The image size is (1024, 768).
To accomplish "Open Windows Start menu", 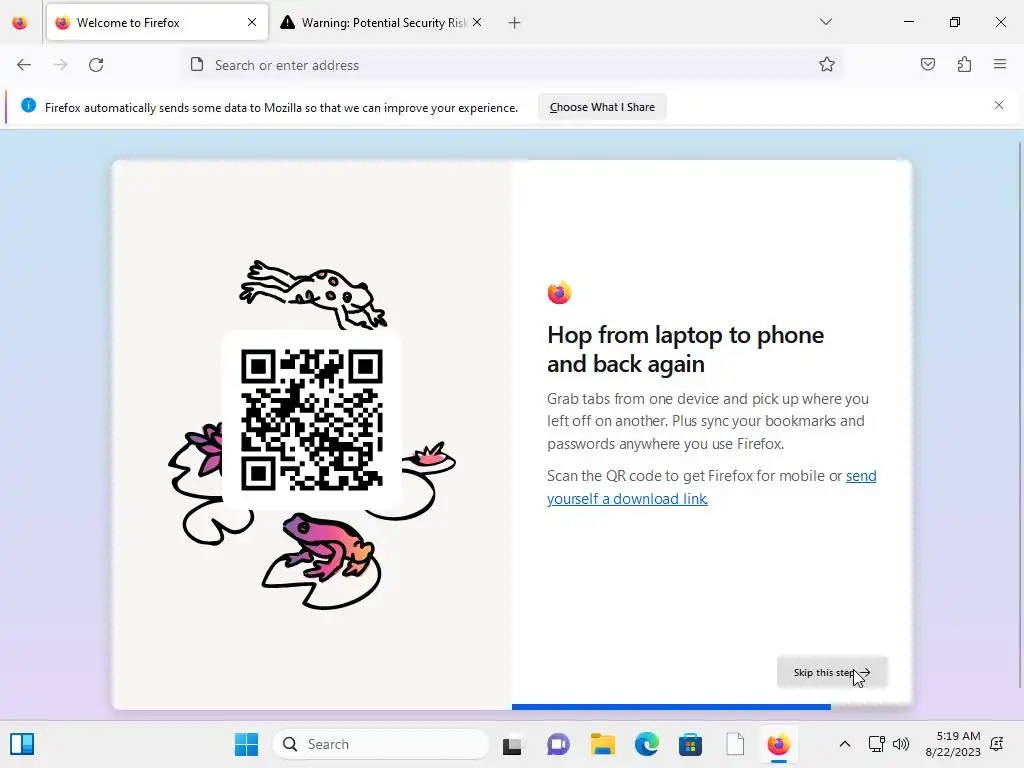I will pos(246,744).
